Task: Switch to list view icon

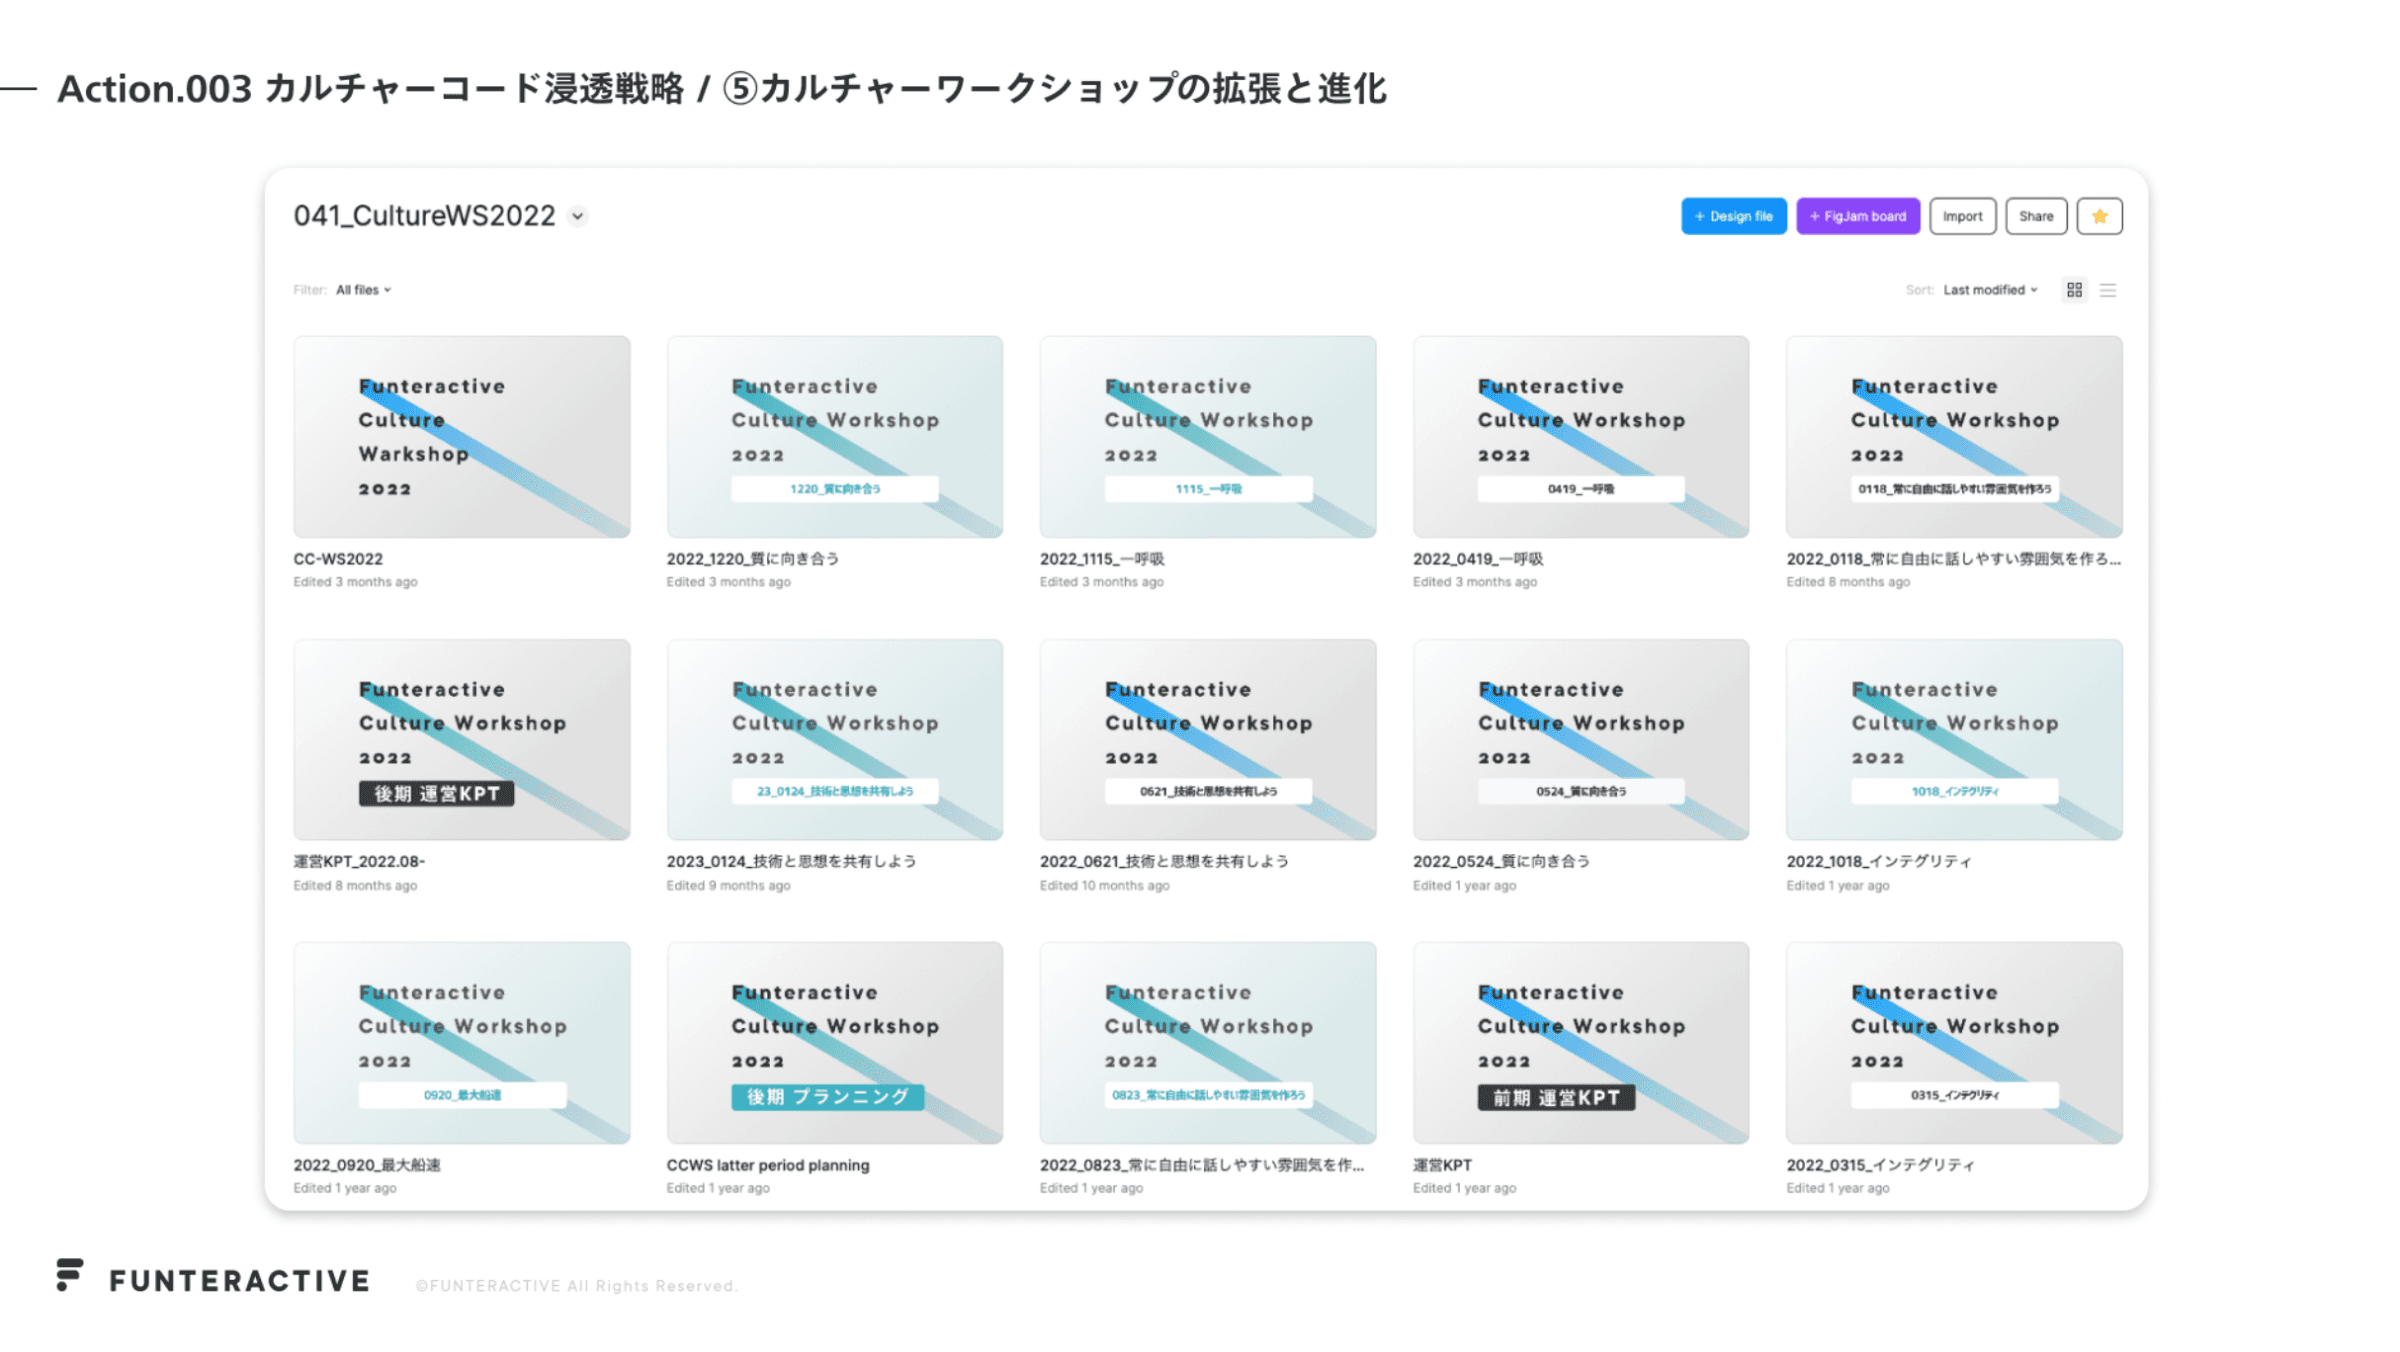Action: click(x=2108, y=290)
